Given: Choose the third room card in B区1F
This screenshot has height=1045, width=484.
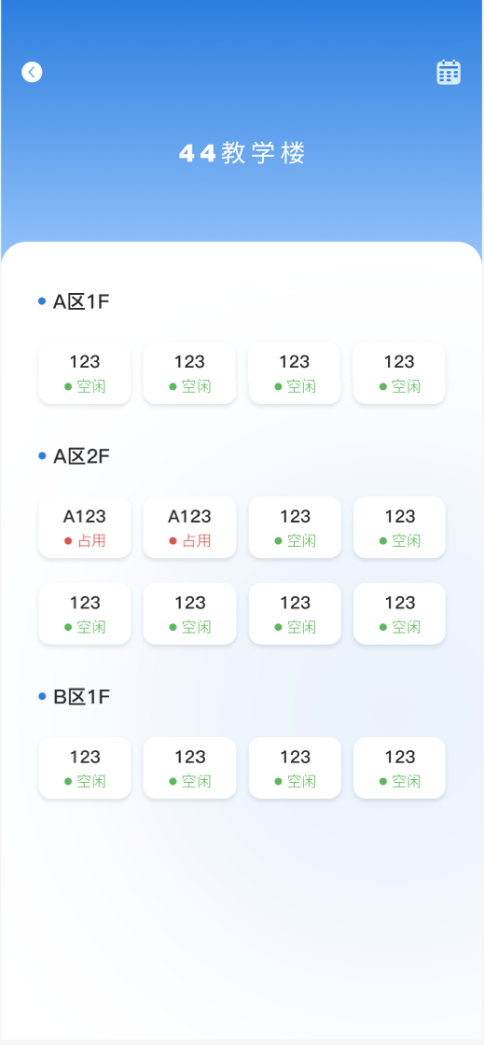Looking at the screenshot, I should pyautogui.click(x=295, y=768).
